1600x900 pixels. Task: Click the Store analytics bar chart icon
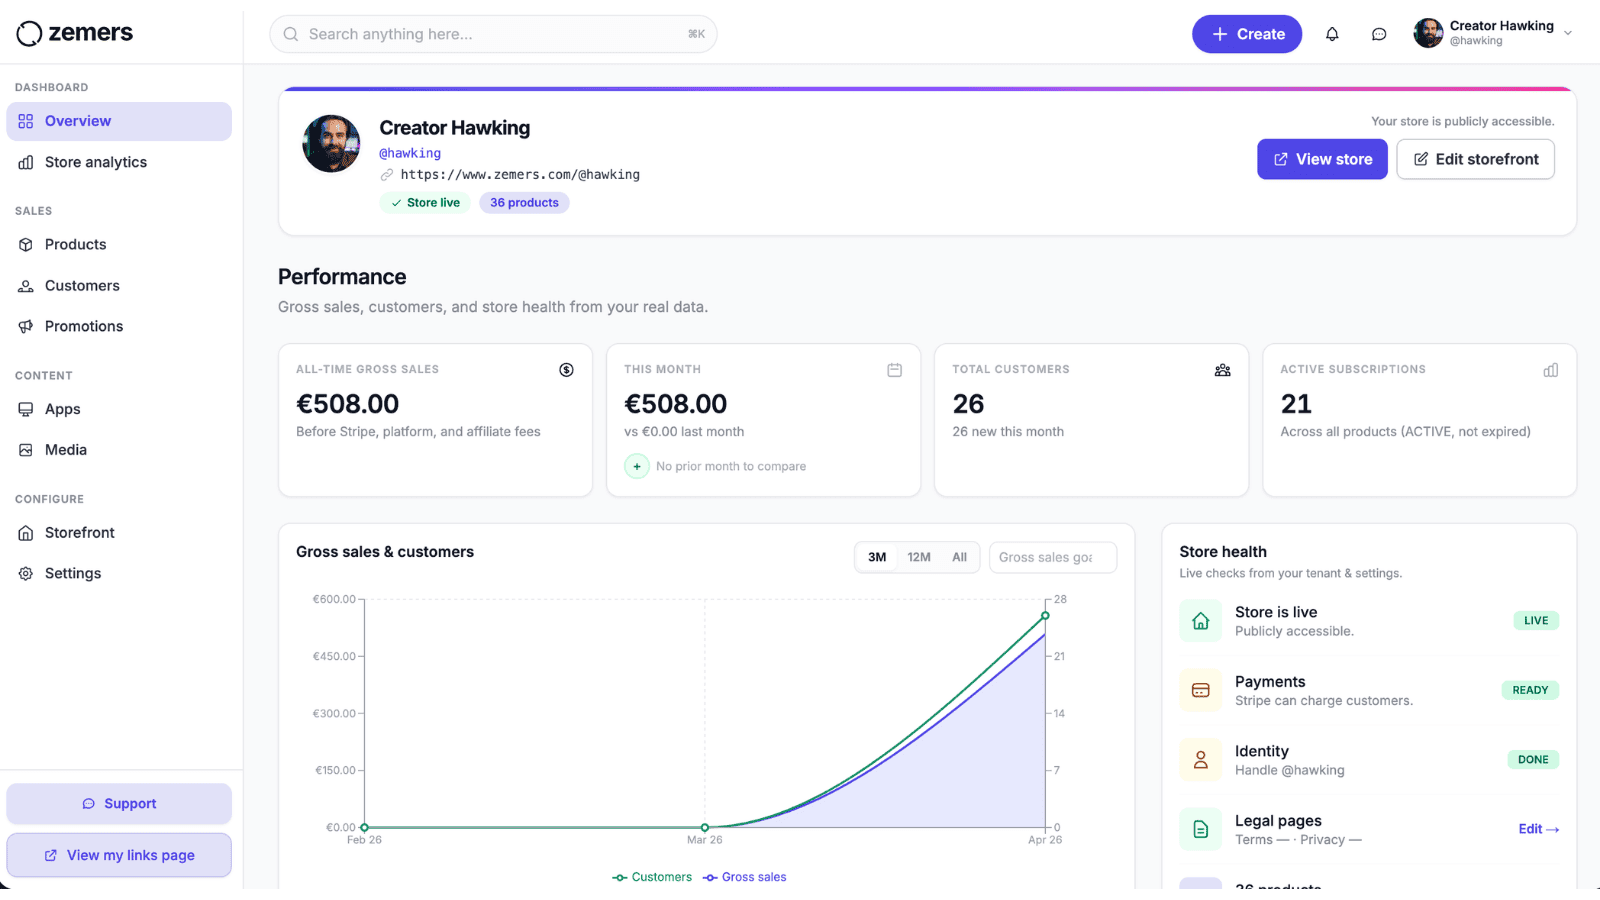(26, 162)
